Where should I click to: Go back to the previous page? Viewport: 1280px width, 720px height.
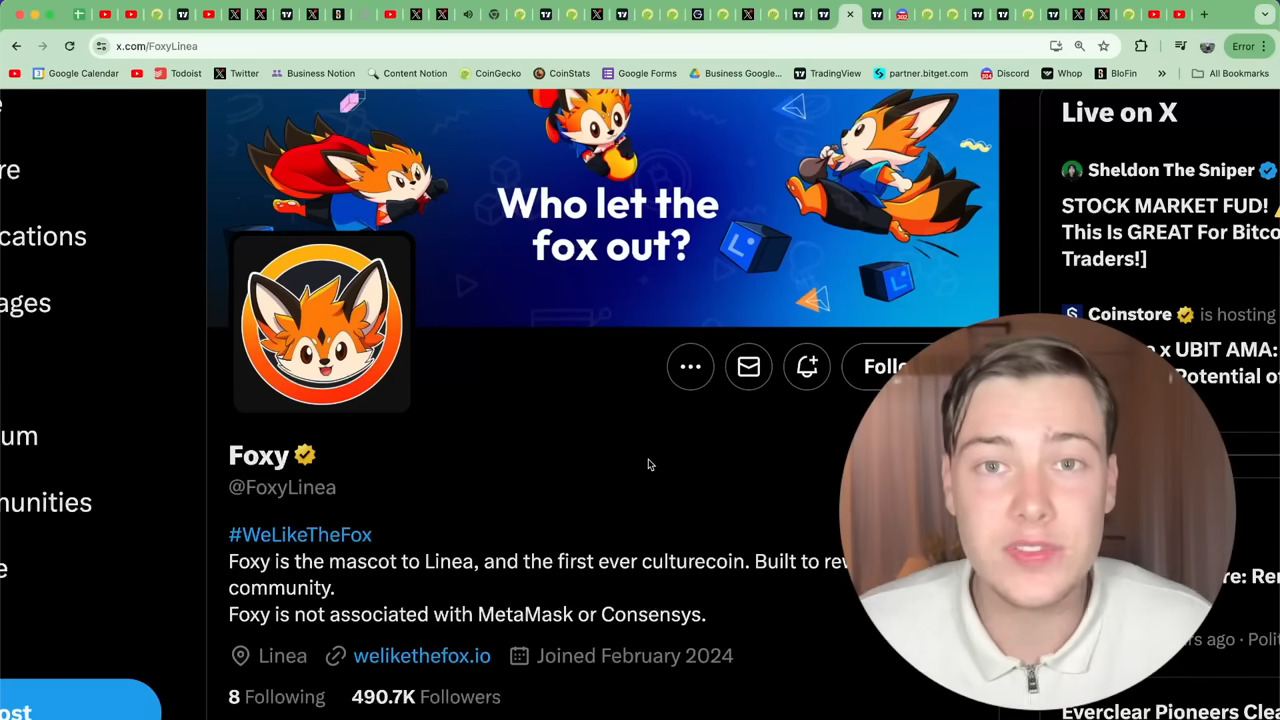tap(17, 46)
